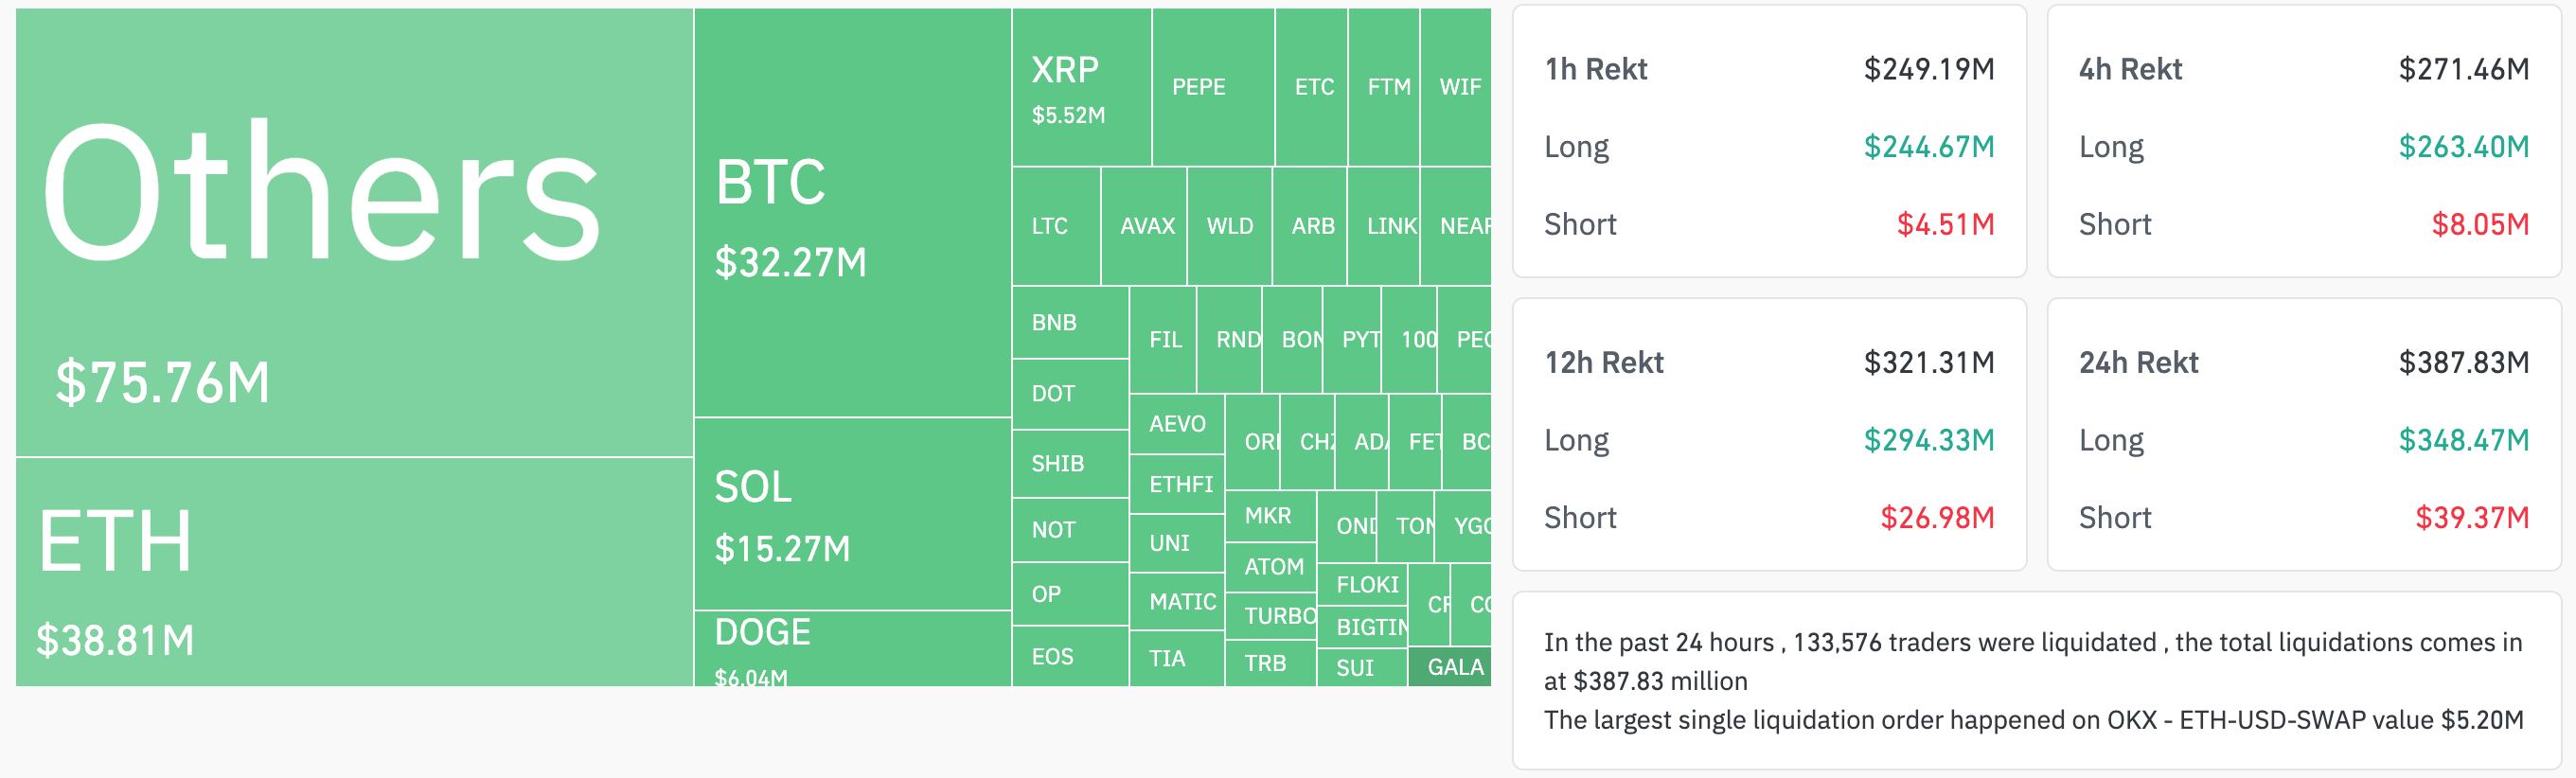Select the BNB tile

coord(1069,322)
